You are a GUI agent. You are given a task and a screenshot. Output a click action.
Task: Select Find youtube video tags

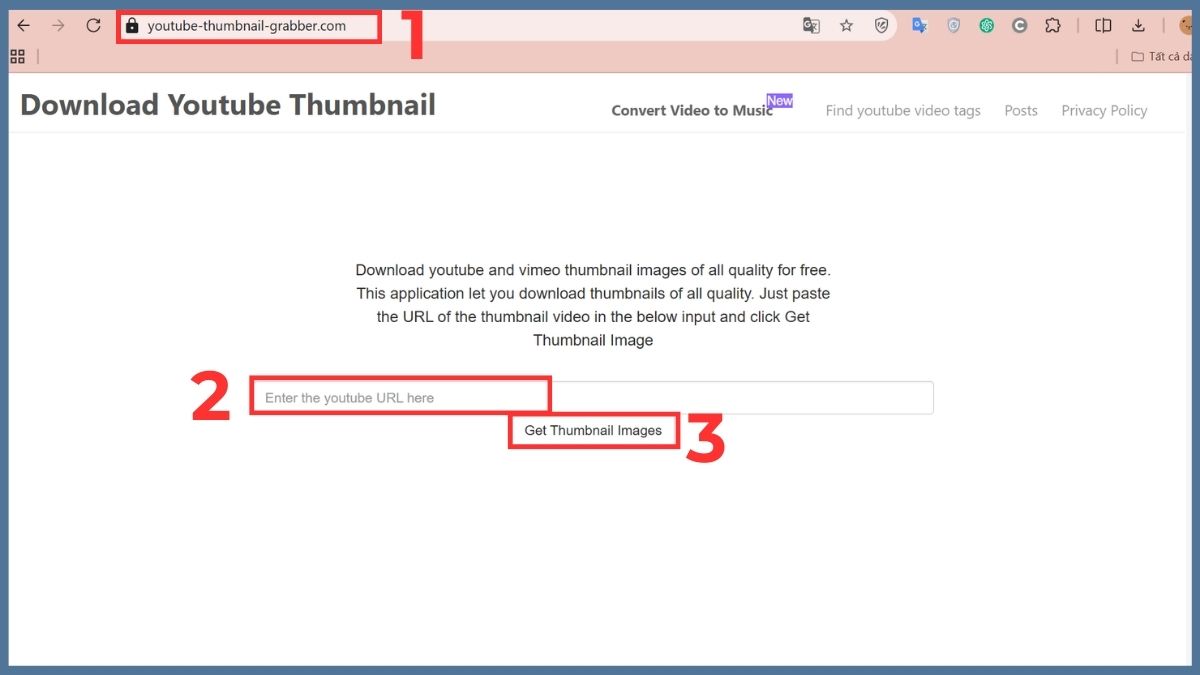click(x=903, y=110)
